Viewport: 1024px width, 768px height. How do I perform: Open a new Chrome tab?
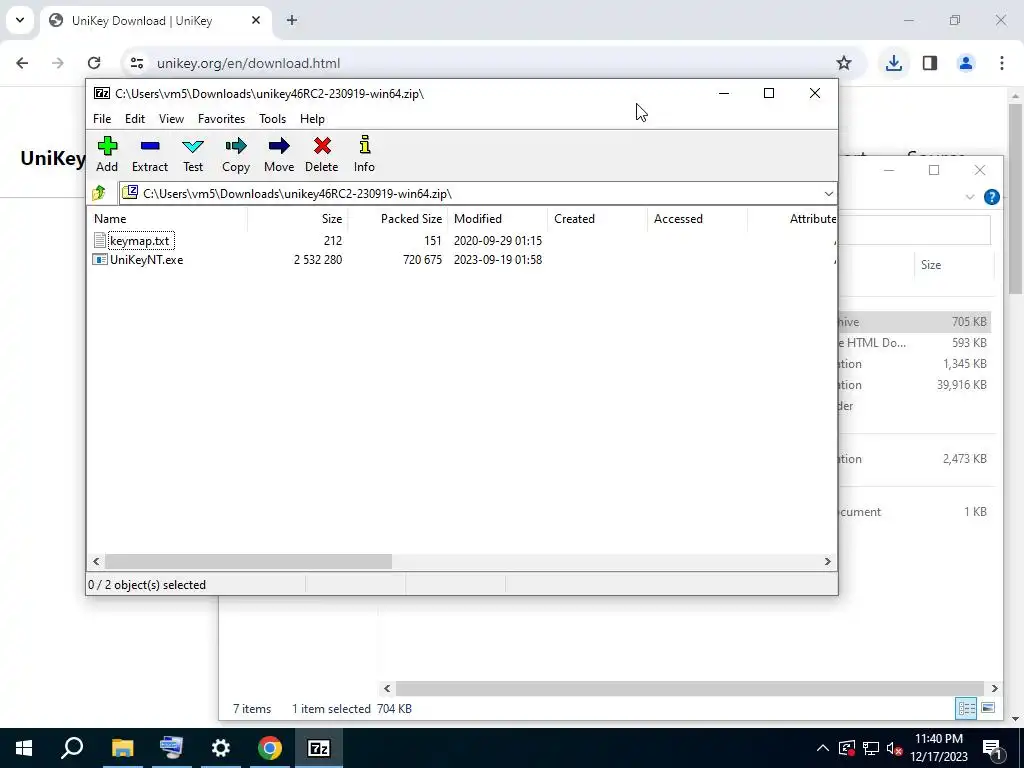[x=292, y=20]
